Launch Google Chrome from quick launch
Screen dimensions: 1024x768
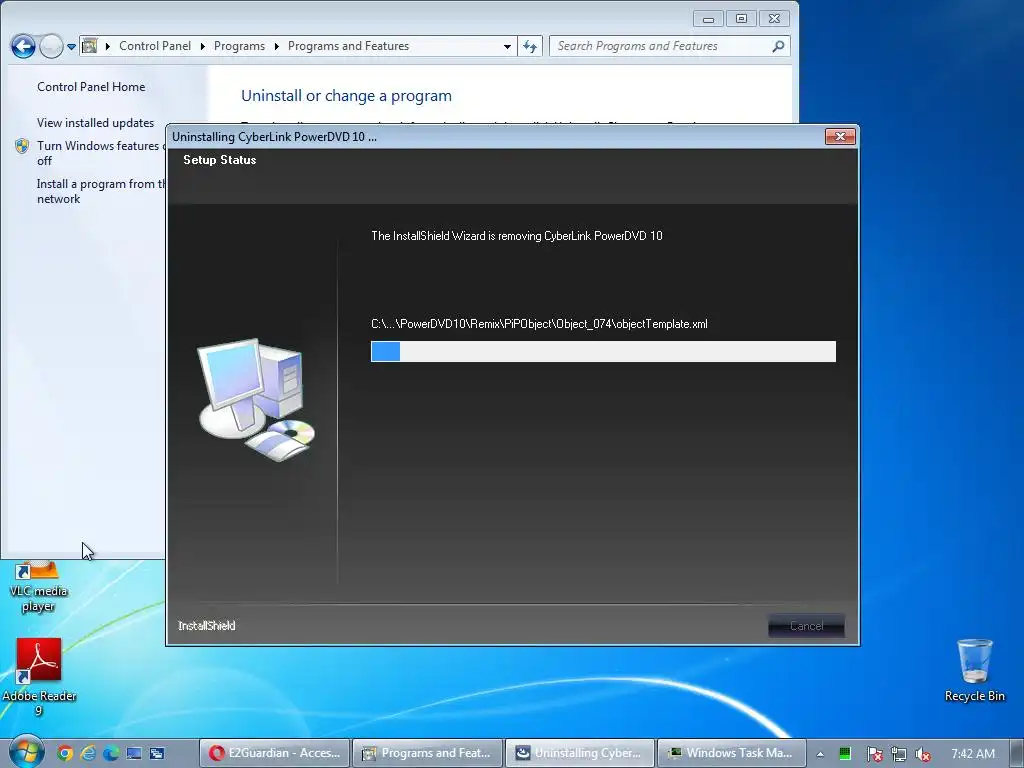pos(65,754)
